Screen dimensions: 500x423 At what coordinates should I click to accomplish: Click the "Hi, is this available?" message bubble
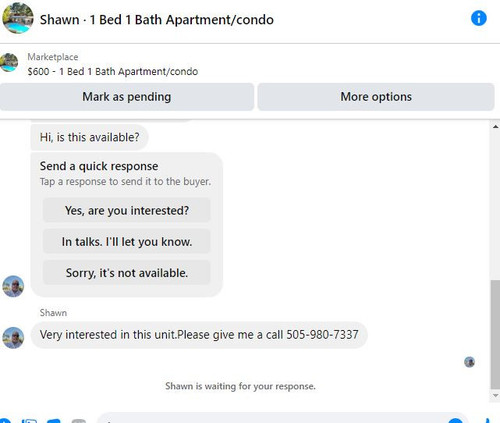89,137
